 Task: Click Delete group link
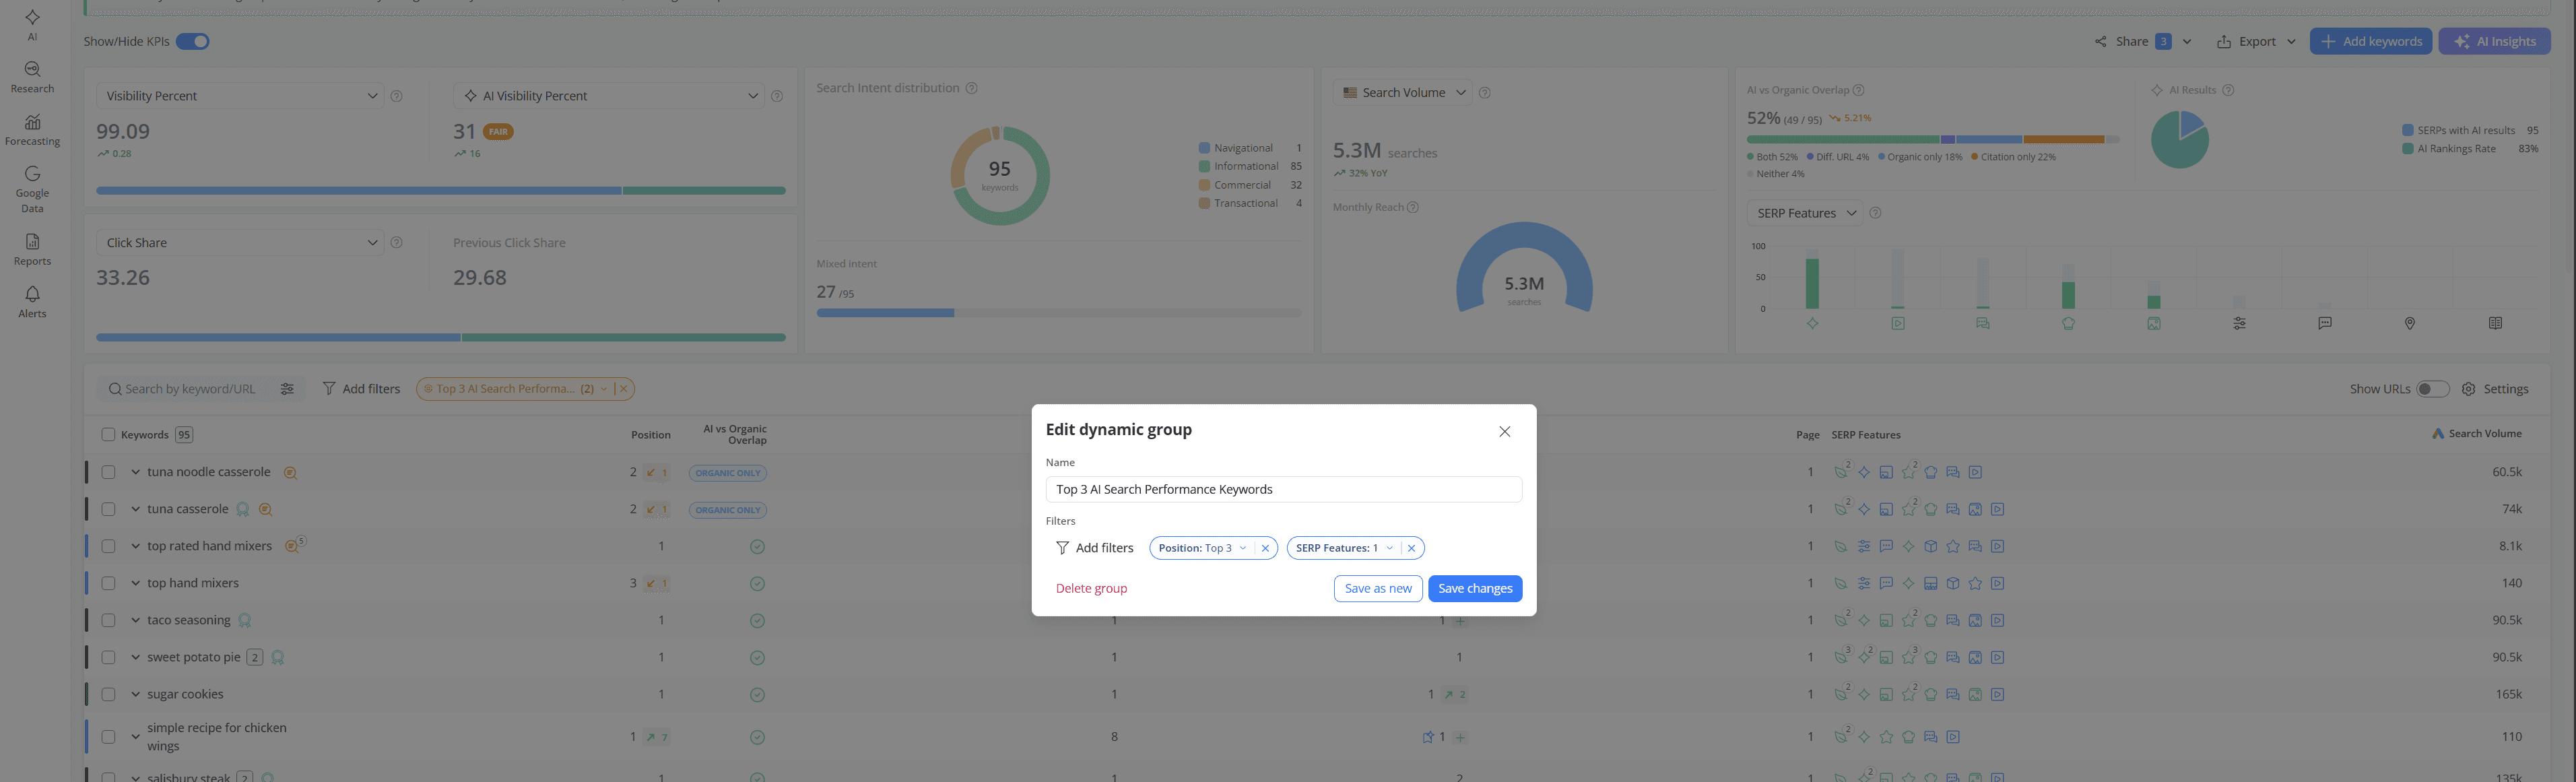pyautogui.click(x=1091, y=588)
